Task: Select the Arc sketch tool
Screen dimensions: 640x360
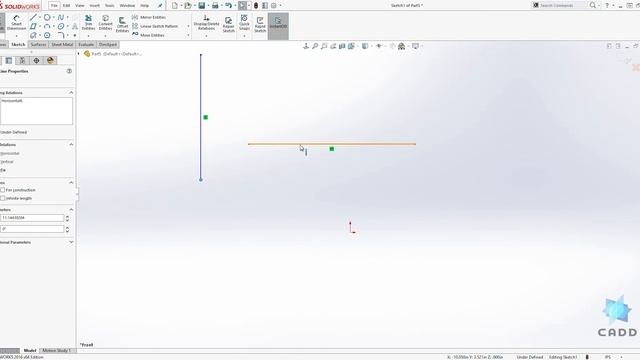Action: [47, 27]
